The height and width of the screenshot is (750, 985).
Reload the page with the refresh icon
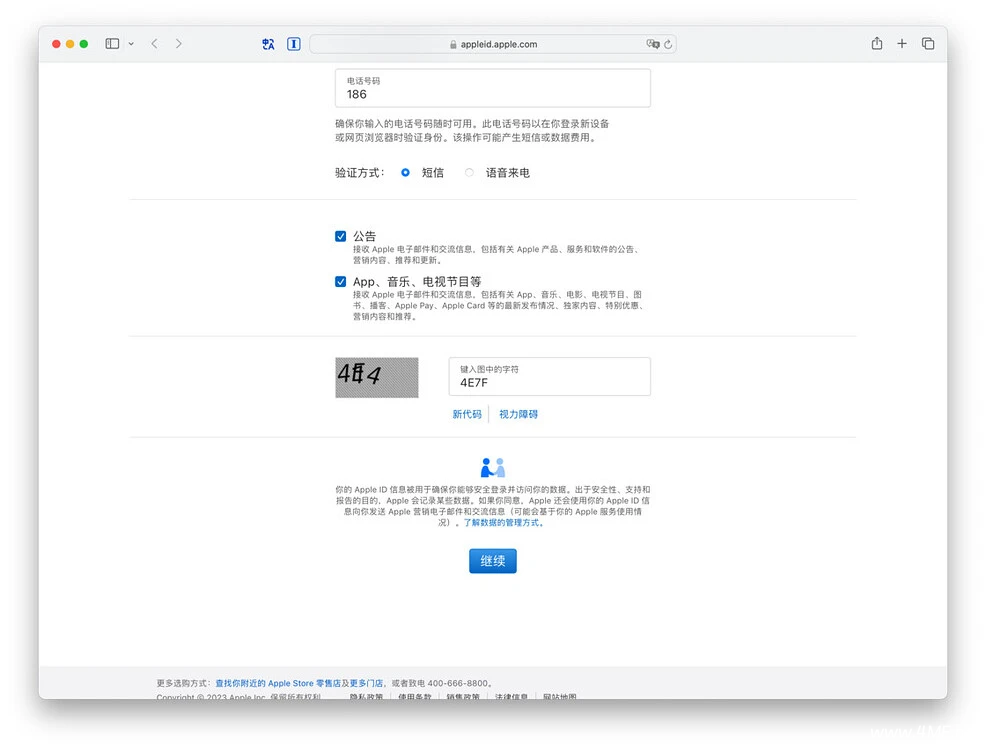[668, 44]
